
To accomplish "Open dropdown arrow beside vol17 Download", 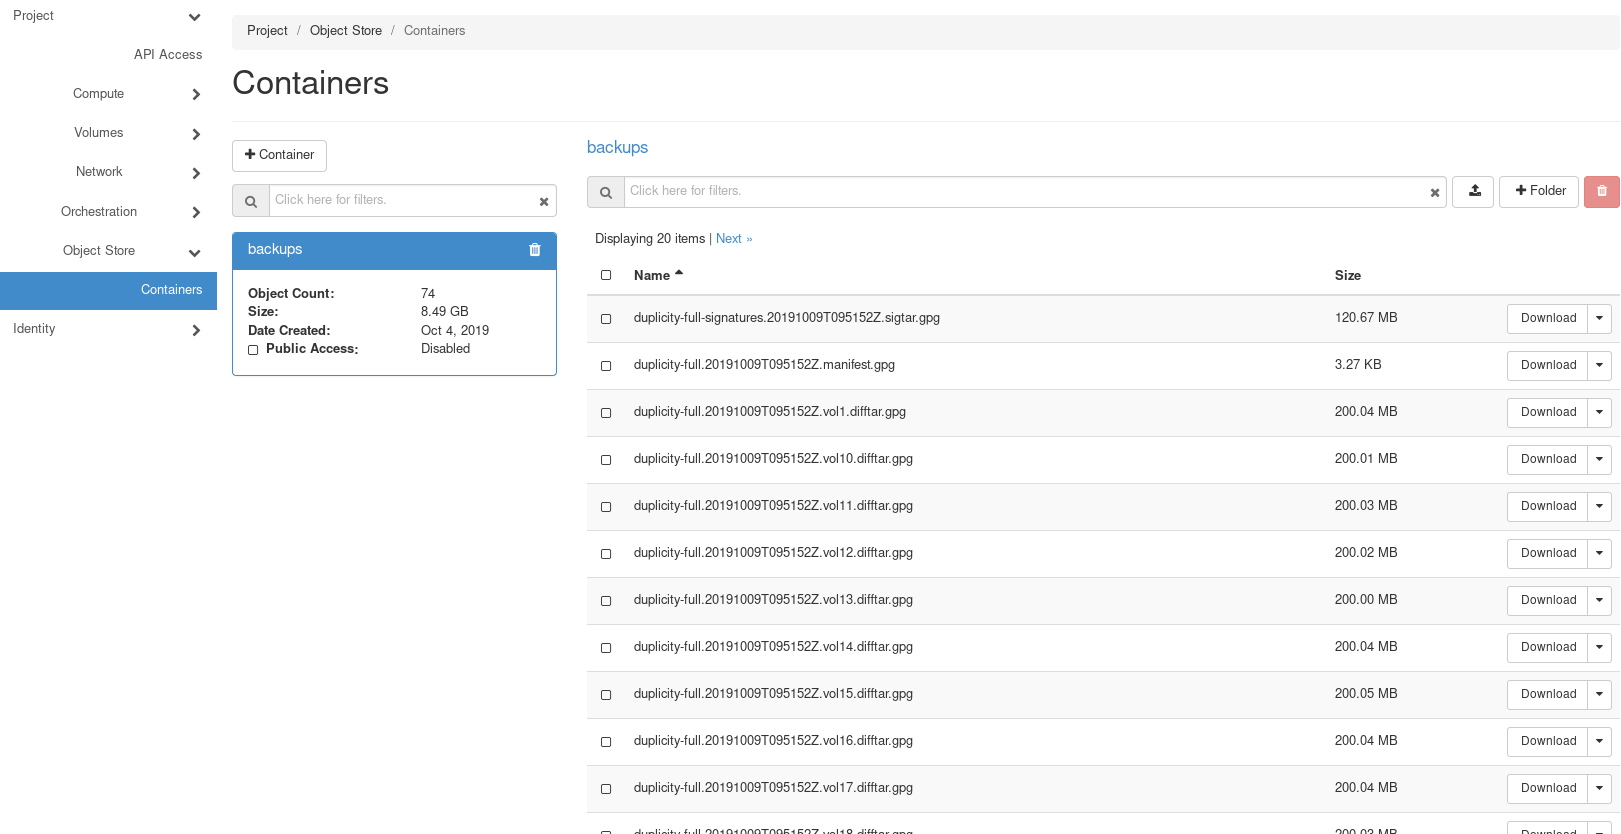I will (1599, 788).
